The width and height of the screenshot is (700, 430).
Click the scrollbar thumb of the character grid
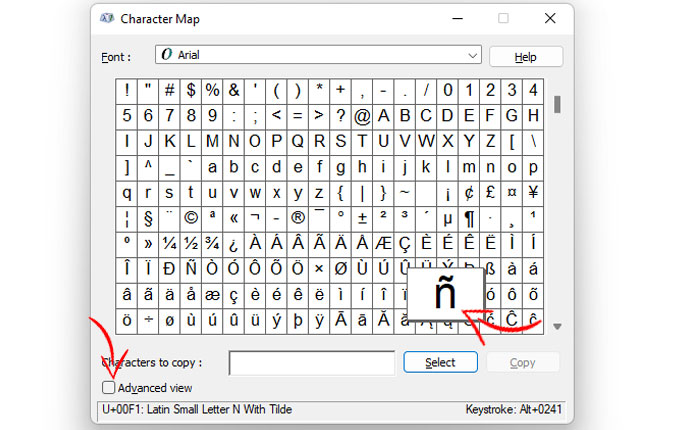pos(557,104)
